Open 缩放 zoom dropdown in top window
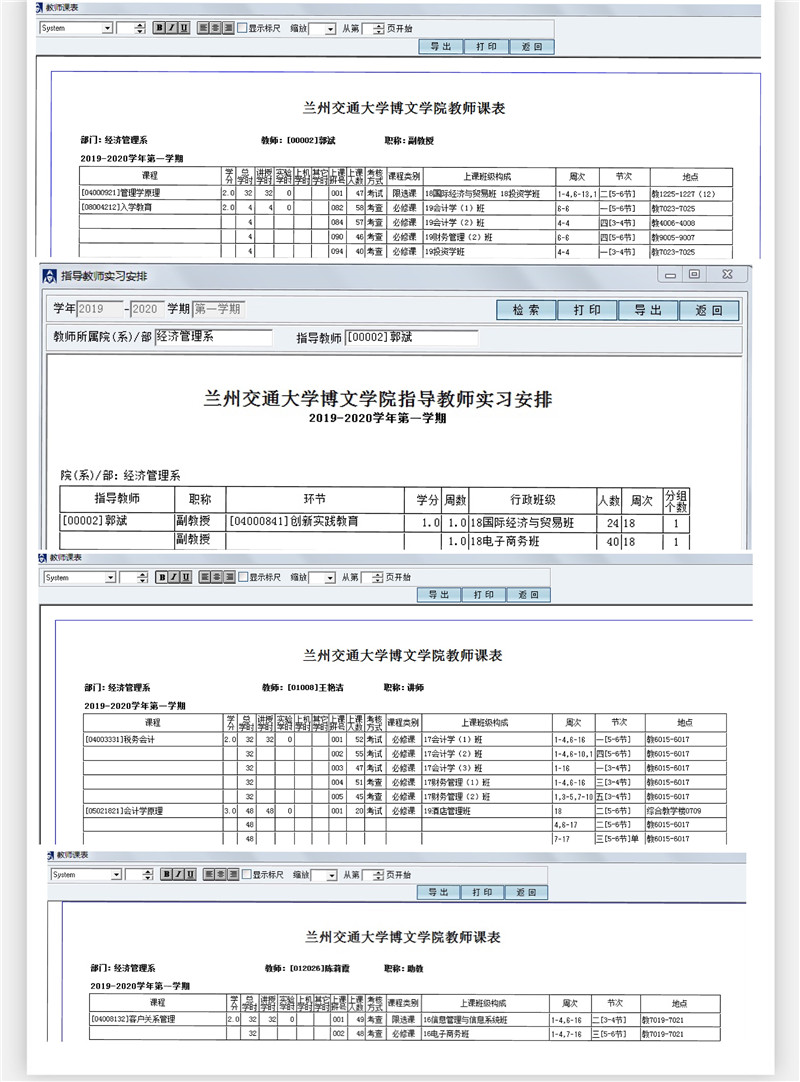 [330, 29]
